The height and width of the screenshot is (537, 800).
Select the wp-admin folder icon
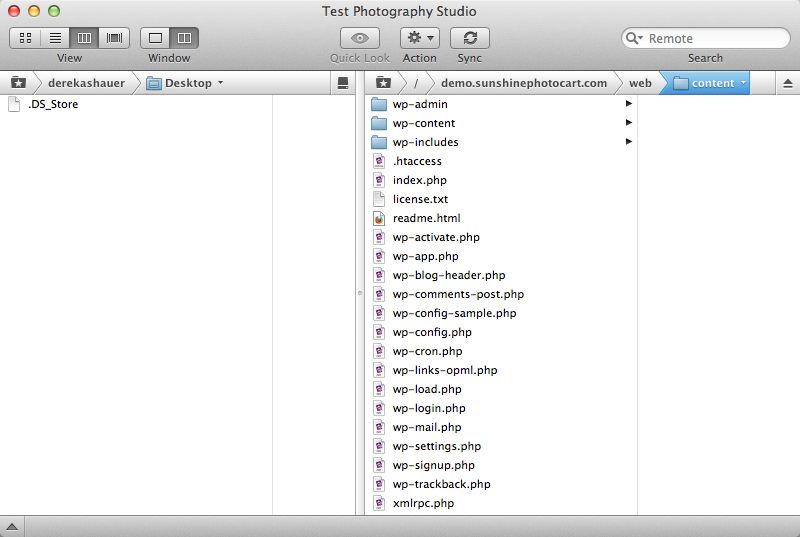(x=379, y=104)
